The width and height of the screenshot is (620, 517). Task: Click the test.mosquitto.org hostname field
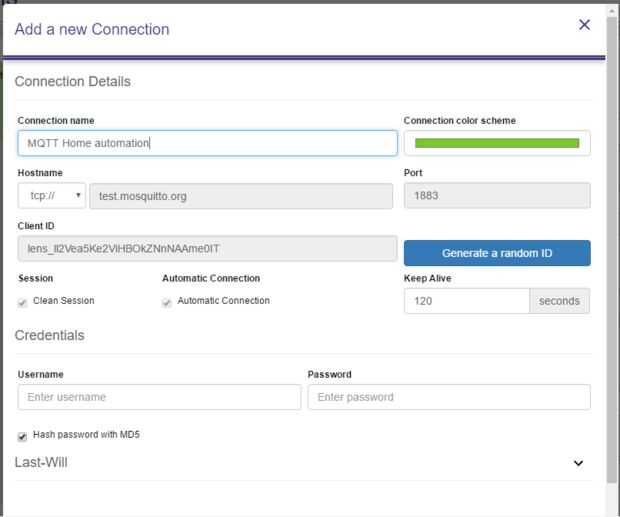click(240, 196)
